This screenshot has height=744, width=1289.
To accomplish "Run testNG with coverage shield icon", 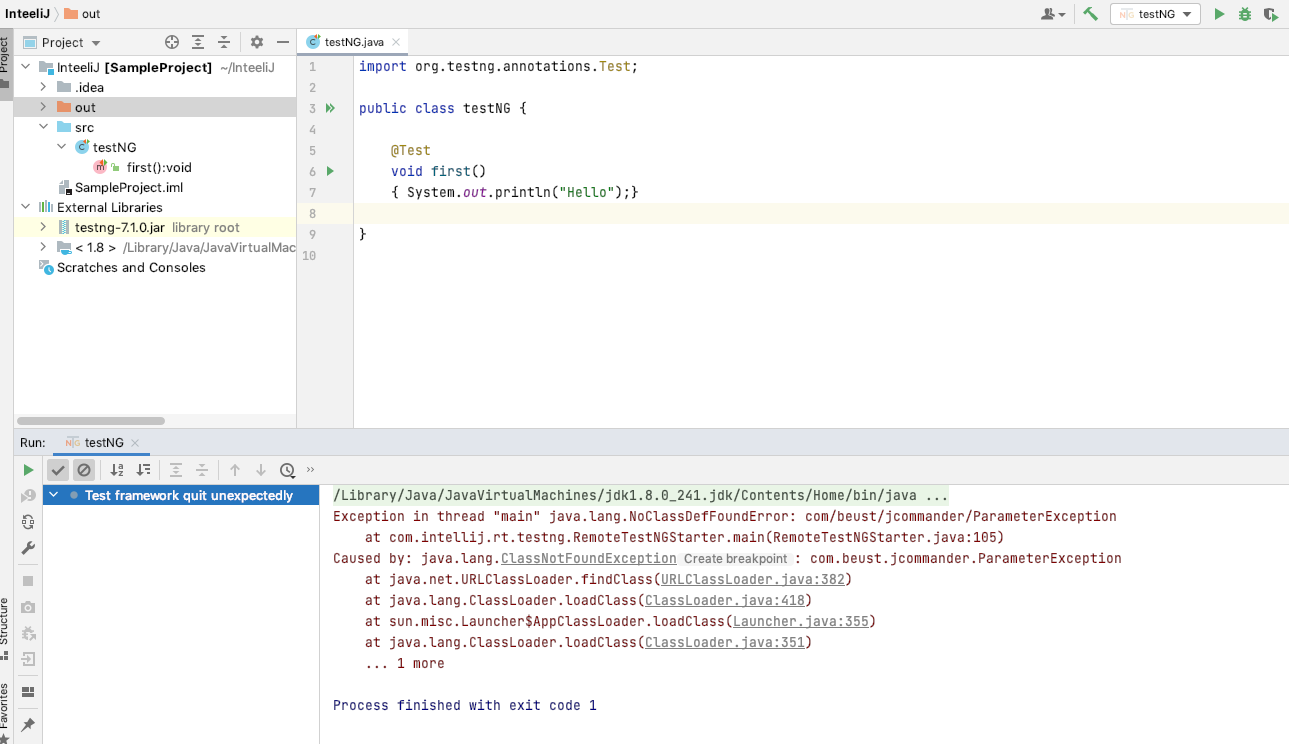I will (x=1270, y=14).
